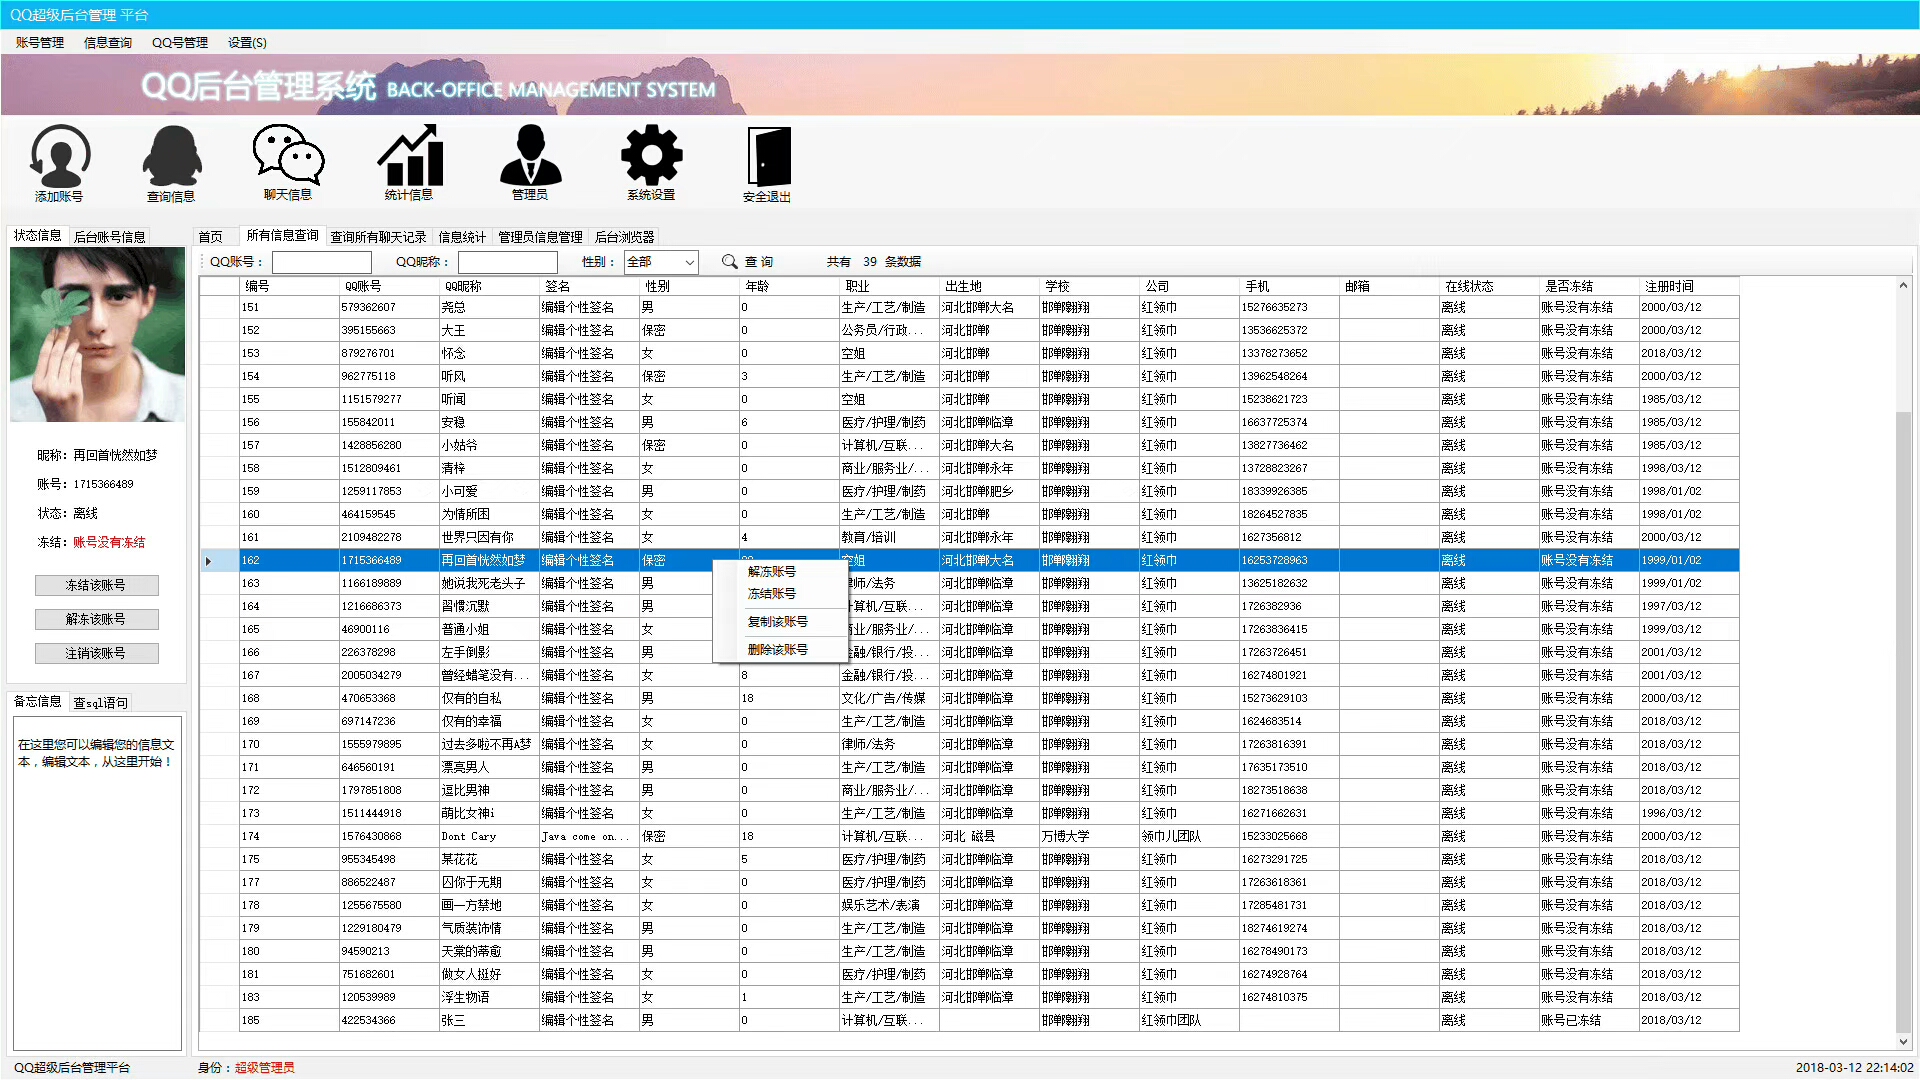The image size is (1920, 1080).
Task: Select the 后台账号信息 tab
Action: tap(110, 237)
